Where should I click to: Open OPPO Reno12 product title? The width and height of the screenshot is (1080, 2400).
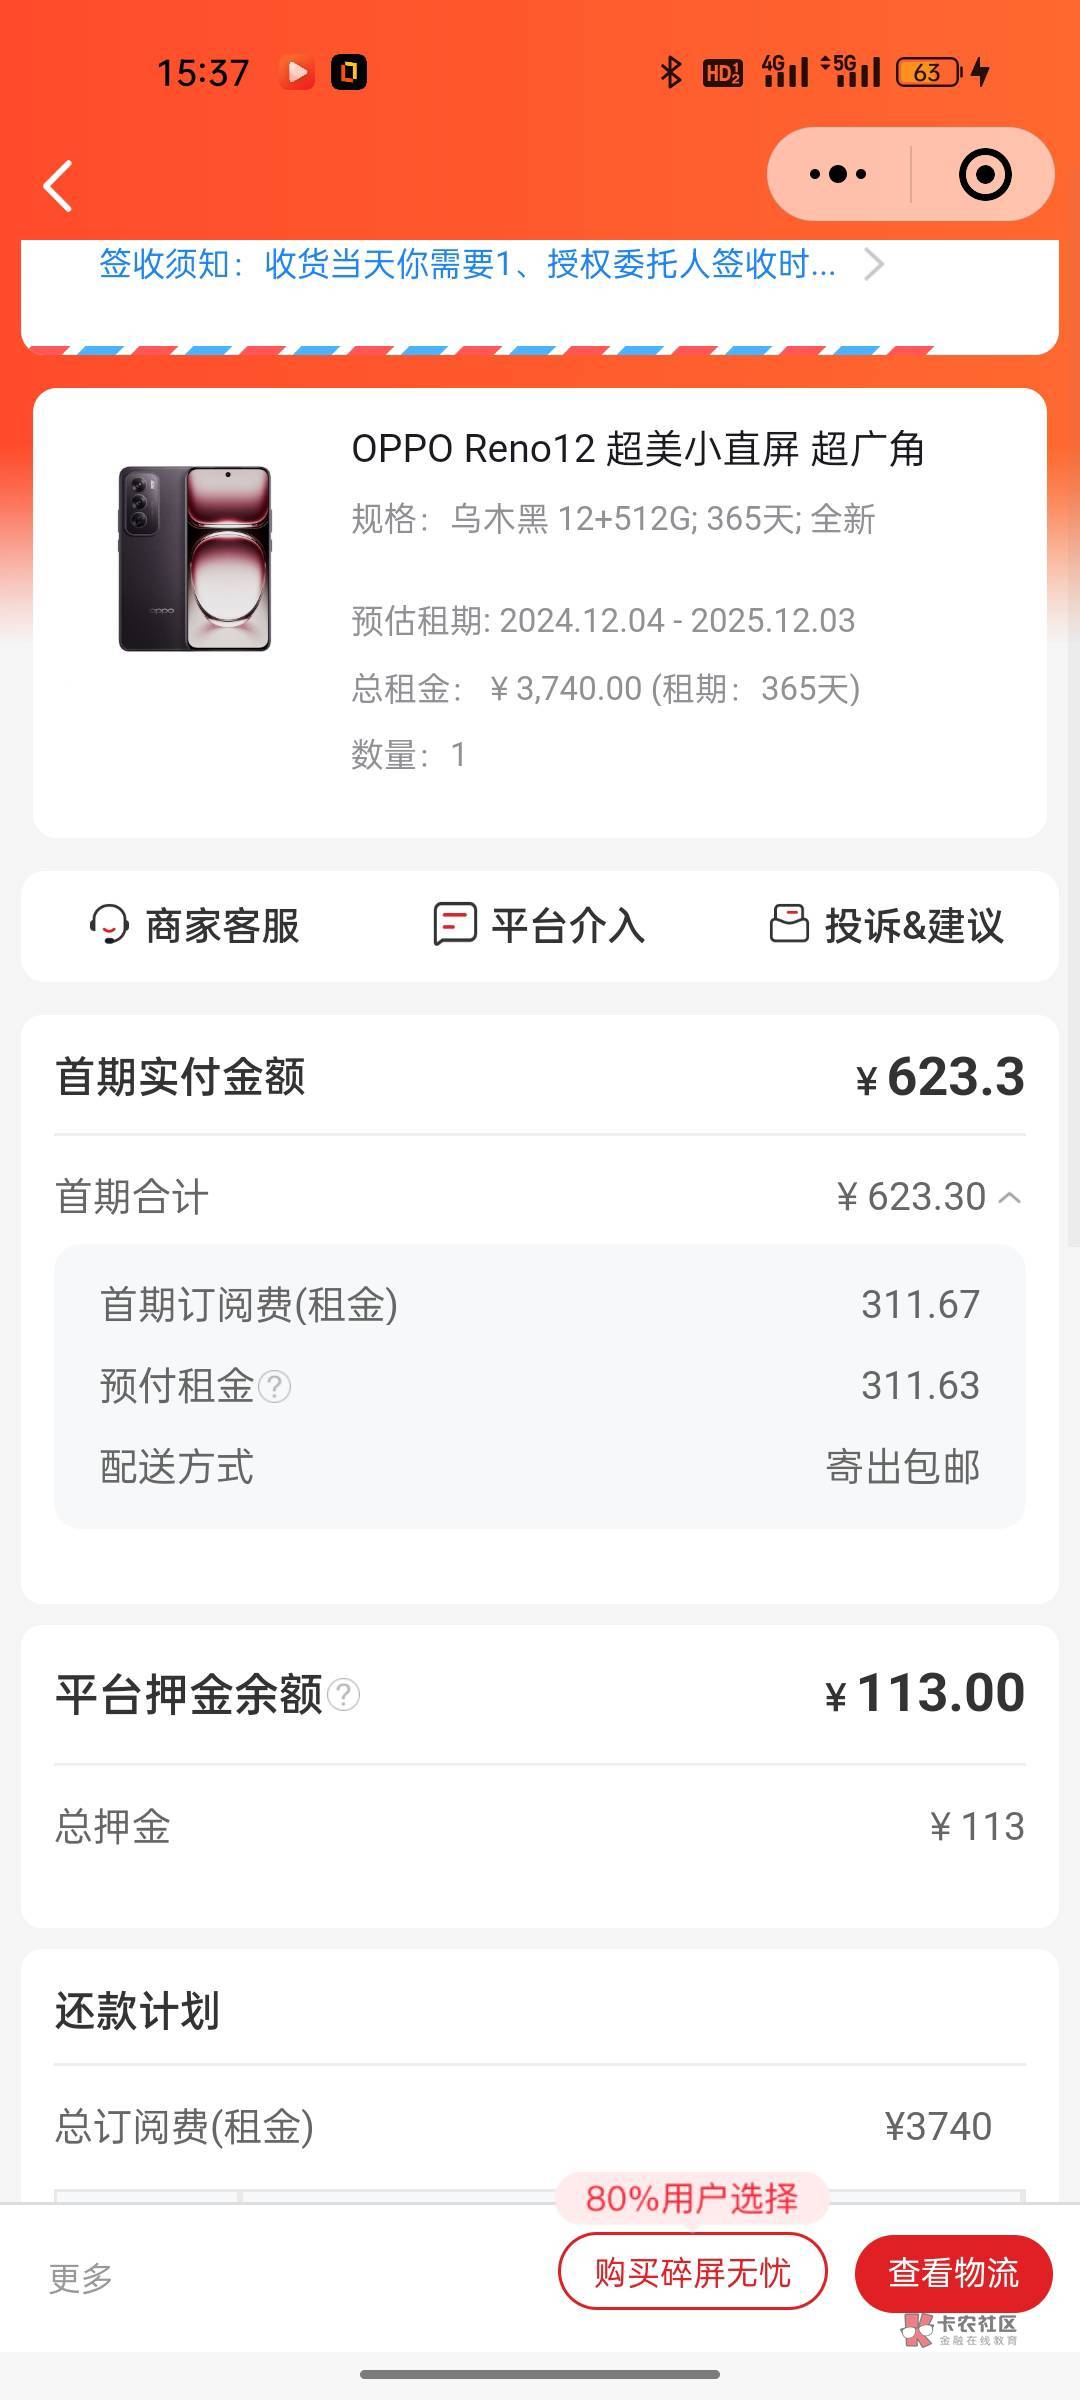click(637, 449)
